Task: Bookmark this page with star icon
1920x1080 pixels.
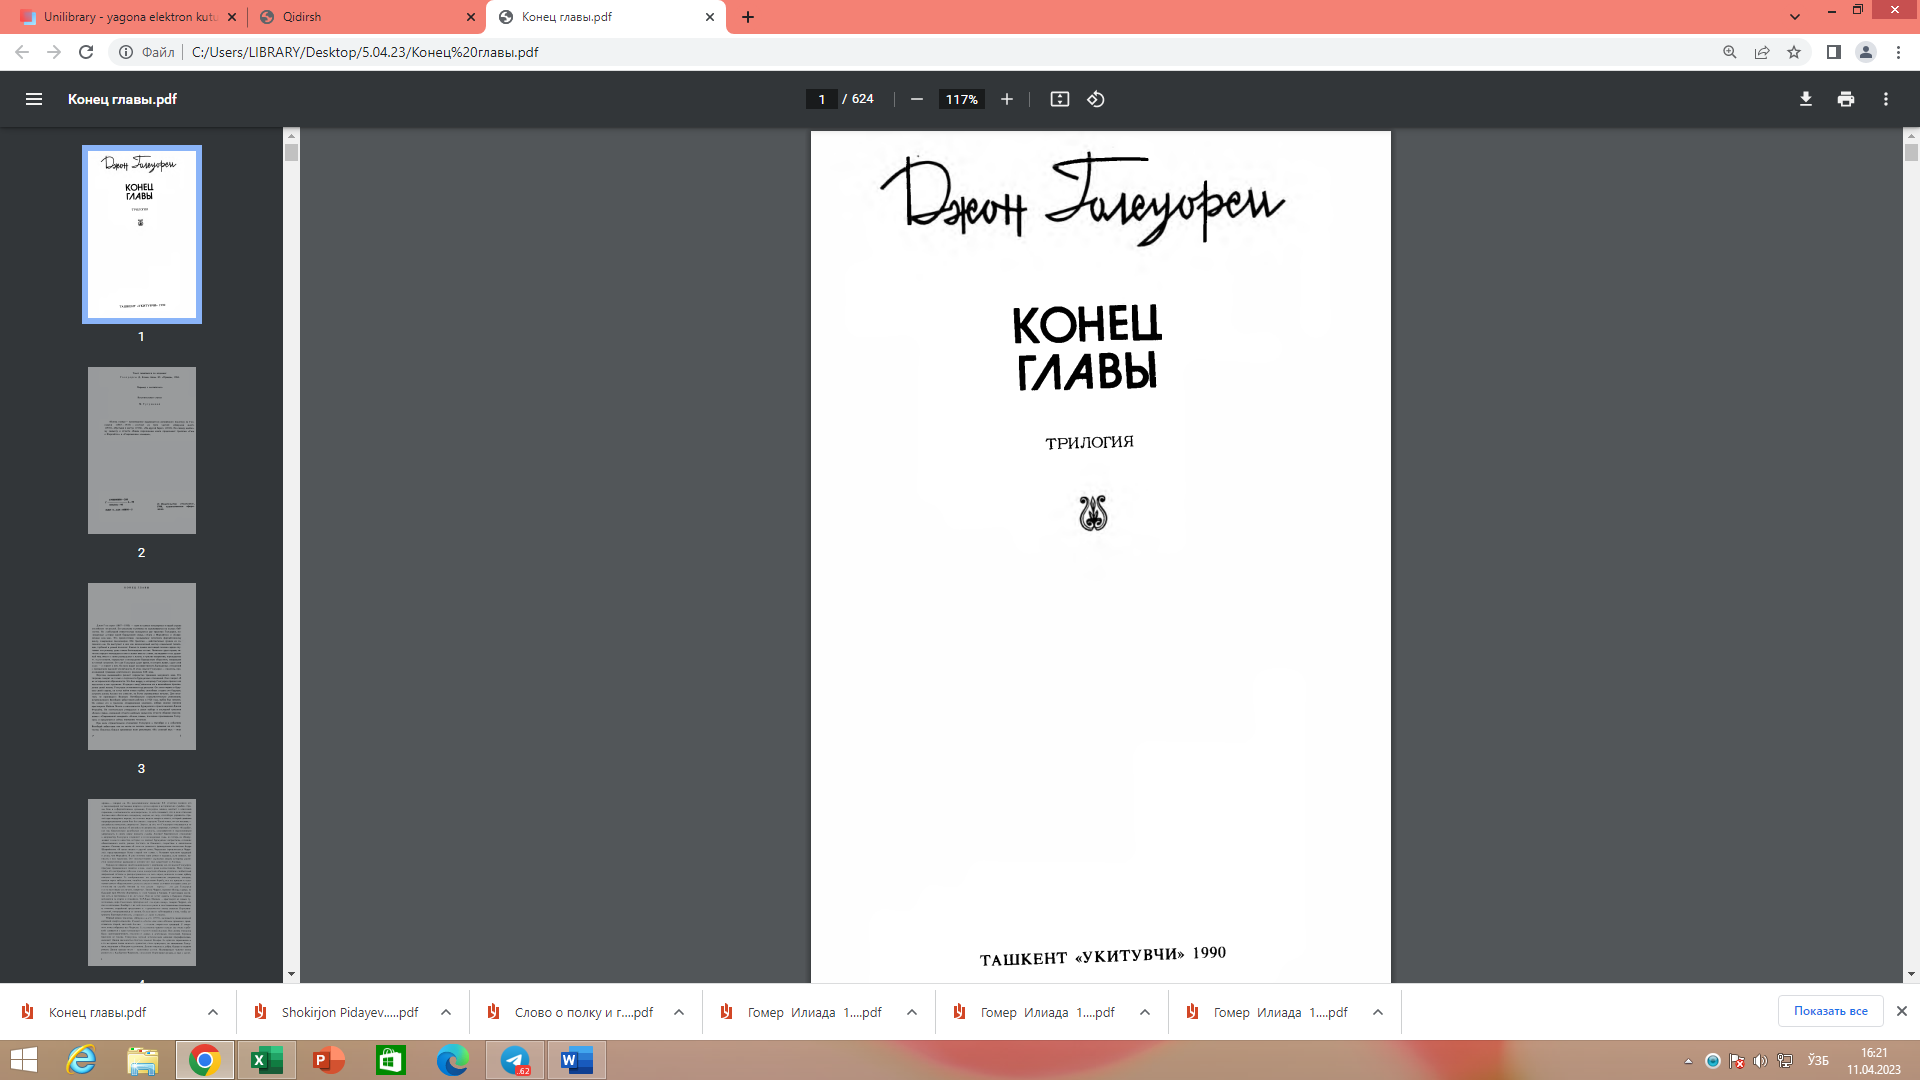Action: pos(1794,52)
